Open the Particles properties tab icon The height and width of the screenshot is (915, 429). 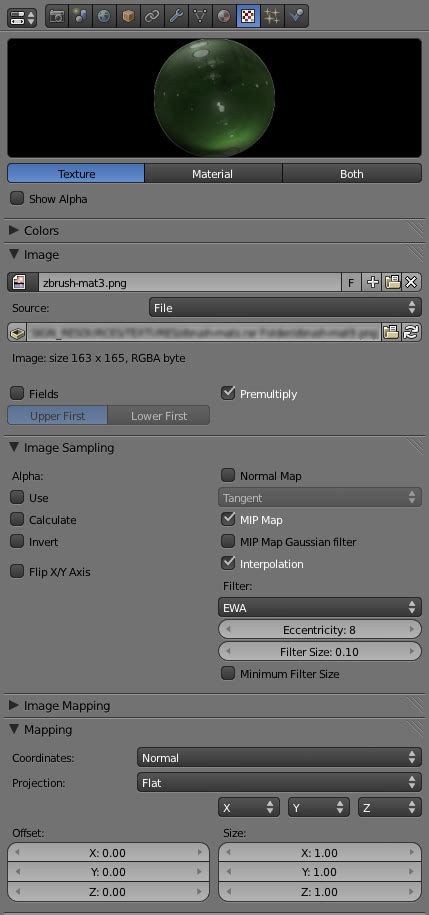[271, 16]
